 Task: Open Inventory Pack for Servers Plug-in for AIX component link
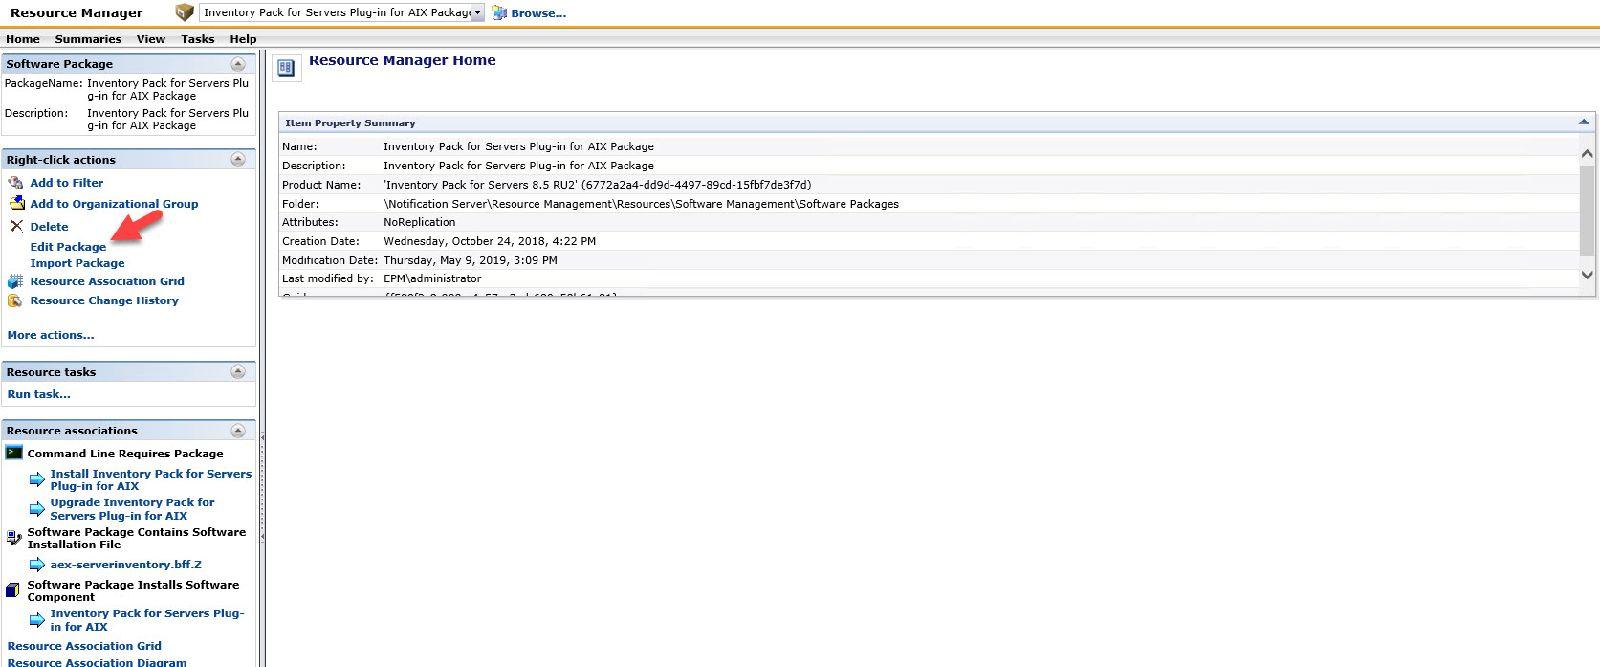click(x=147, y=620)
